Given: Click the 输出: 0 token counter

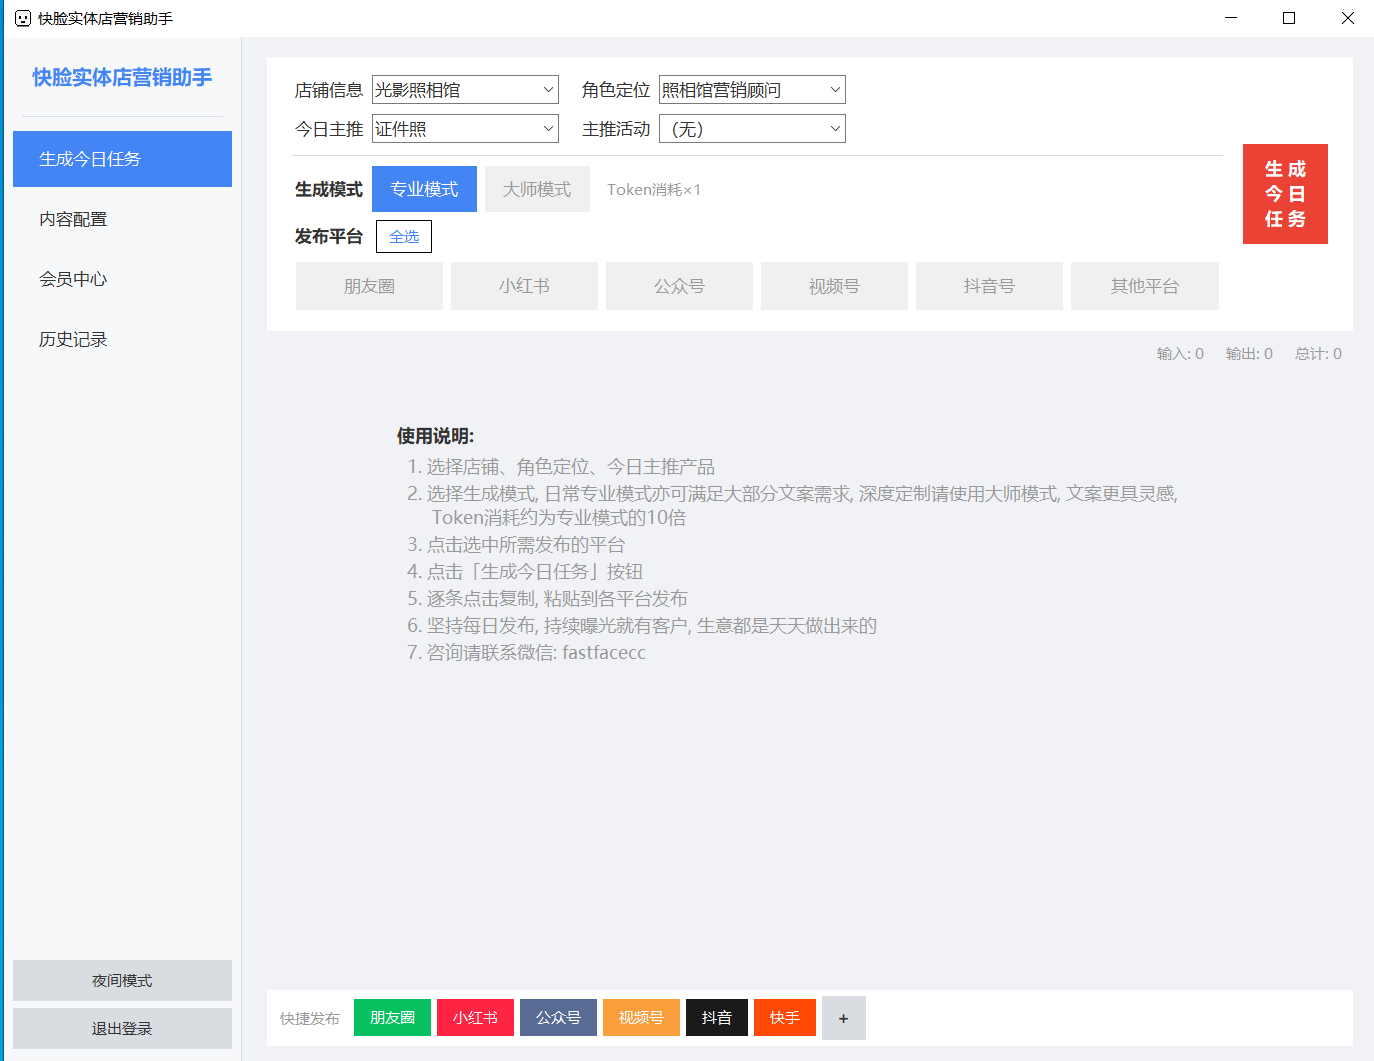Looking at the screenshot, I should pos(1249,354).
